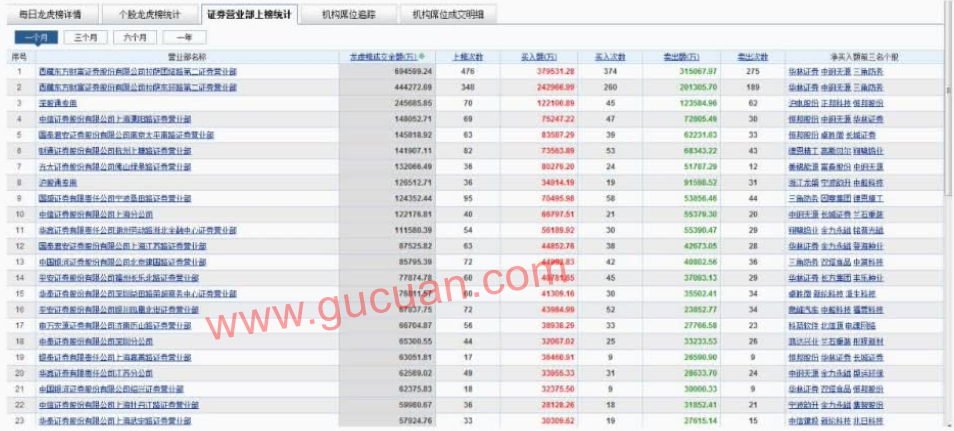Open the 机构席位成交明细 tab
Viewport: 954px width, 431px height.
coord(448,14)
